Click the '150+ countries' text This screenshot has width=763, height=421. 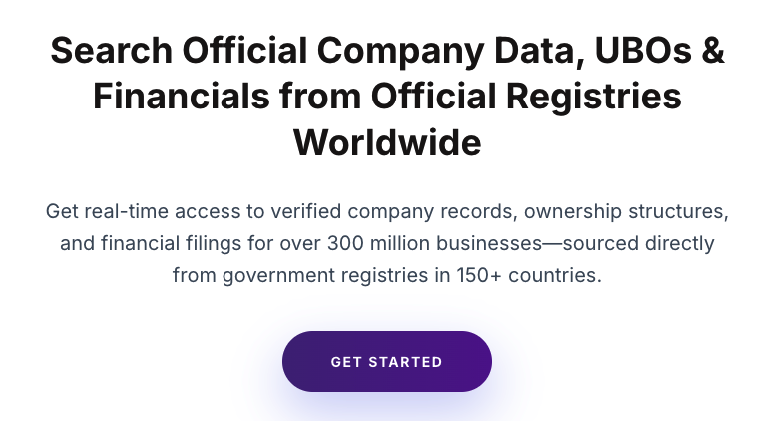click(x=528, y=275)
